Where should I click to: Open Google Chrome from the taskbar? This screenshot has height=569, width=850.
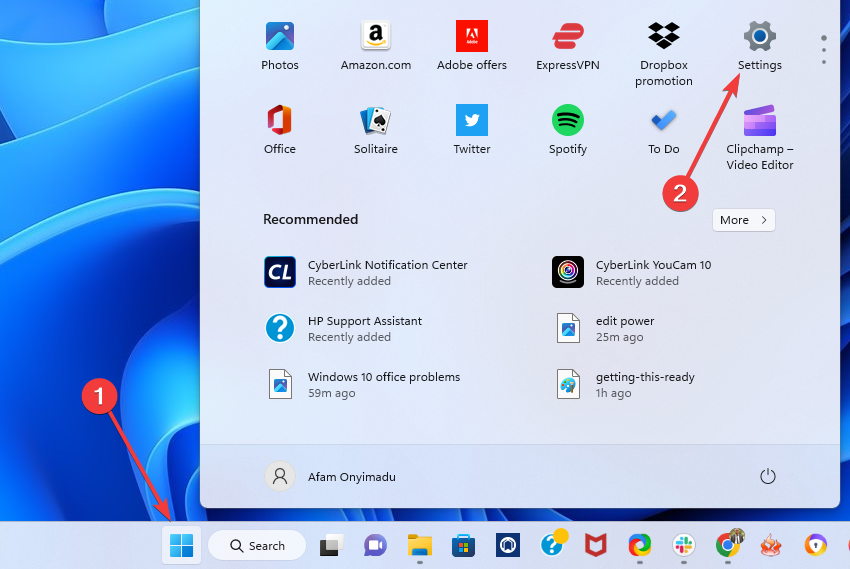click(728, 544)
